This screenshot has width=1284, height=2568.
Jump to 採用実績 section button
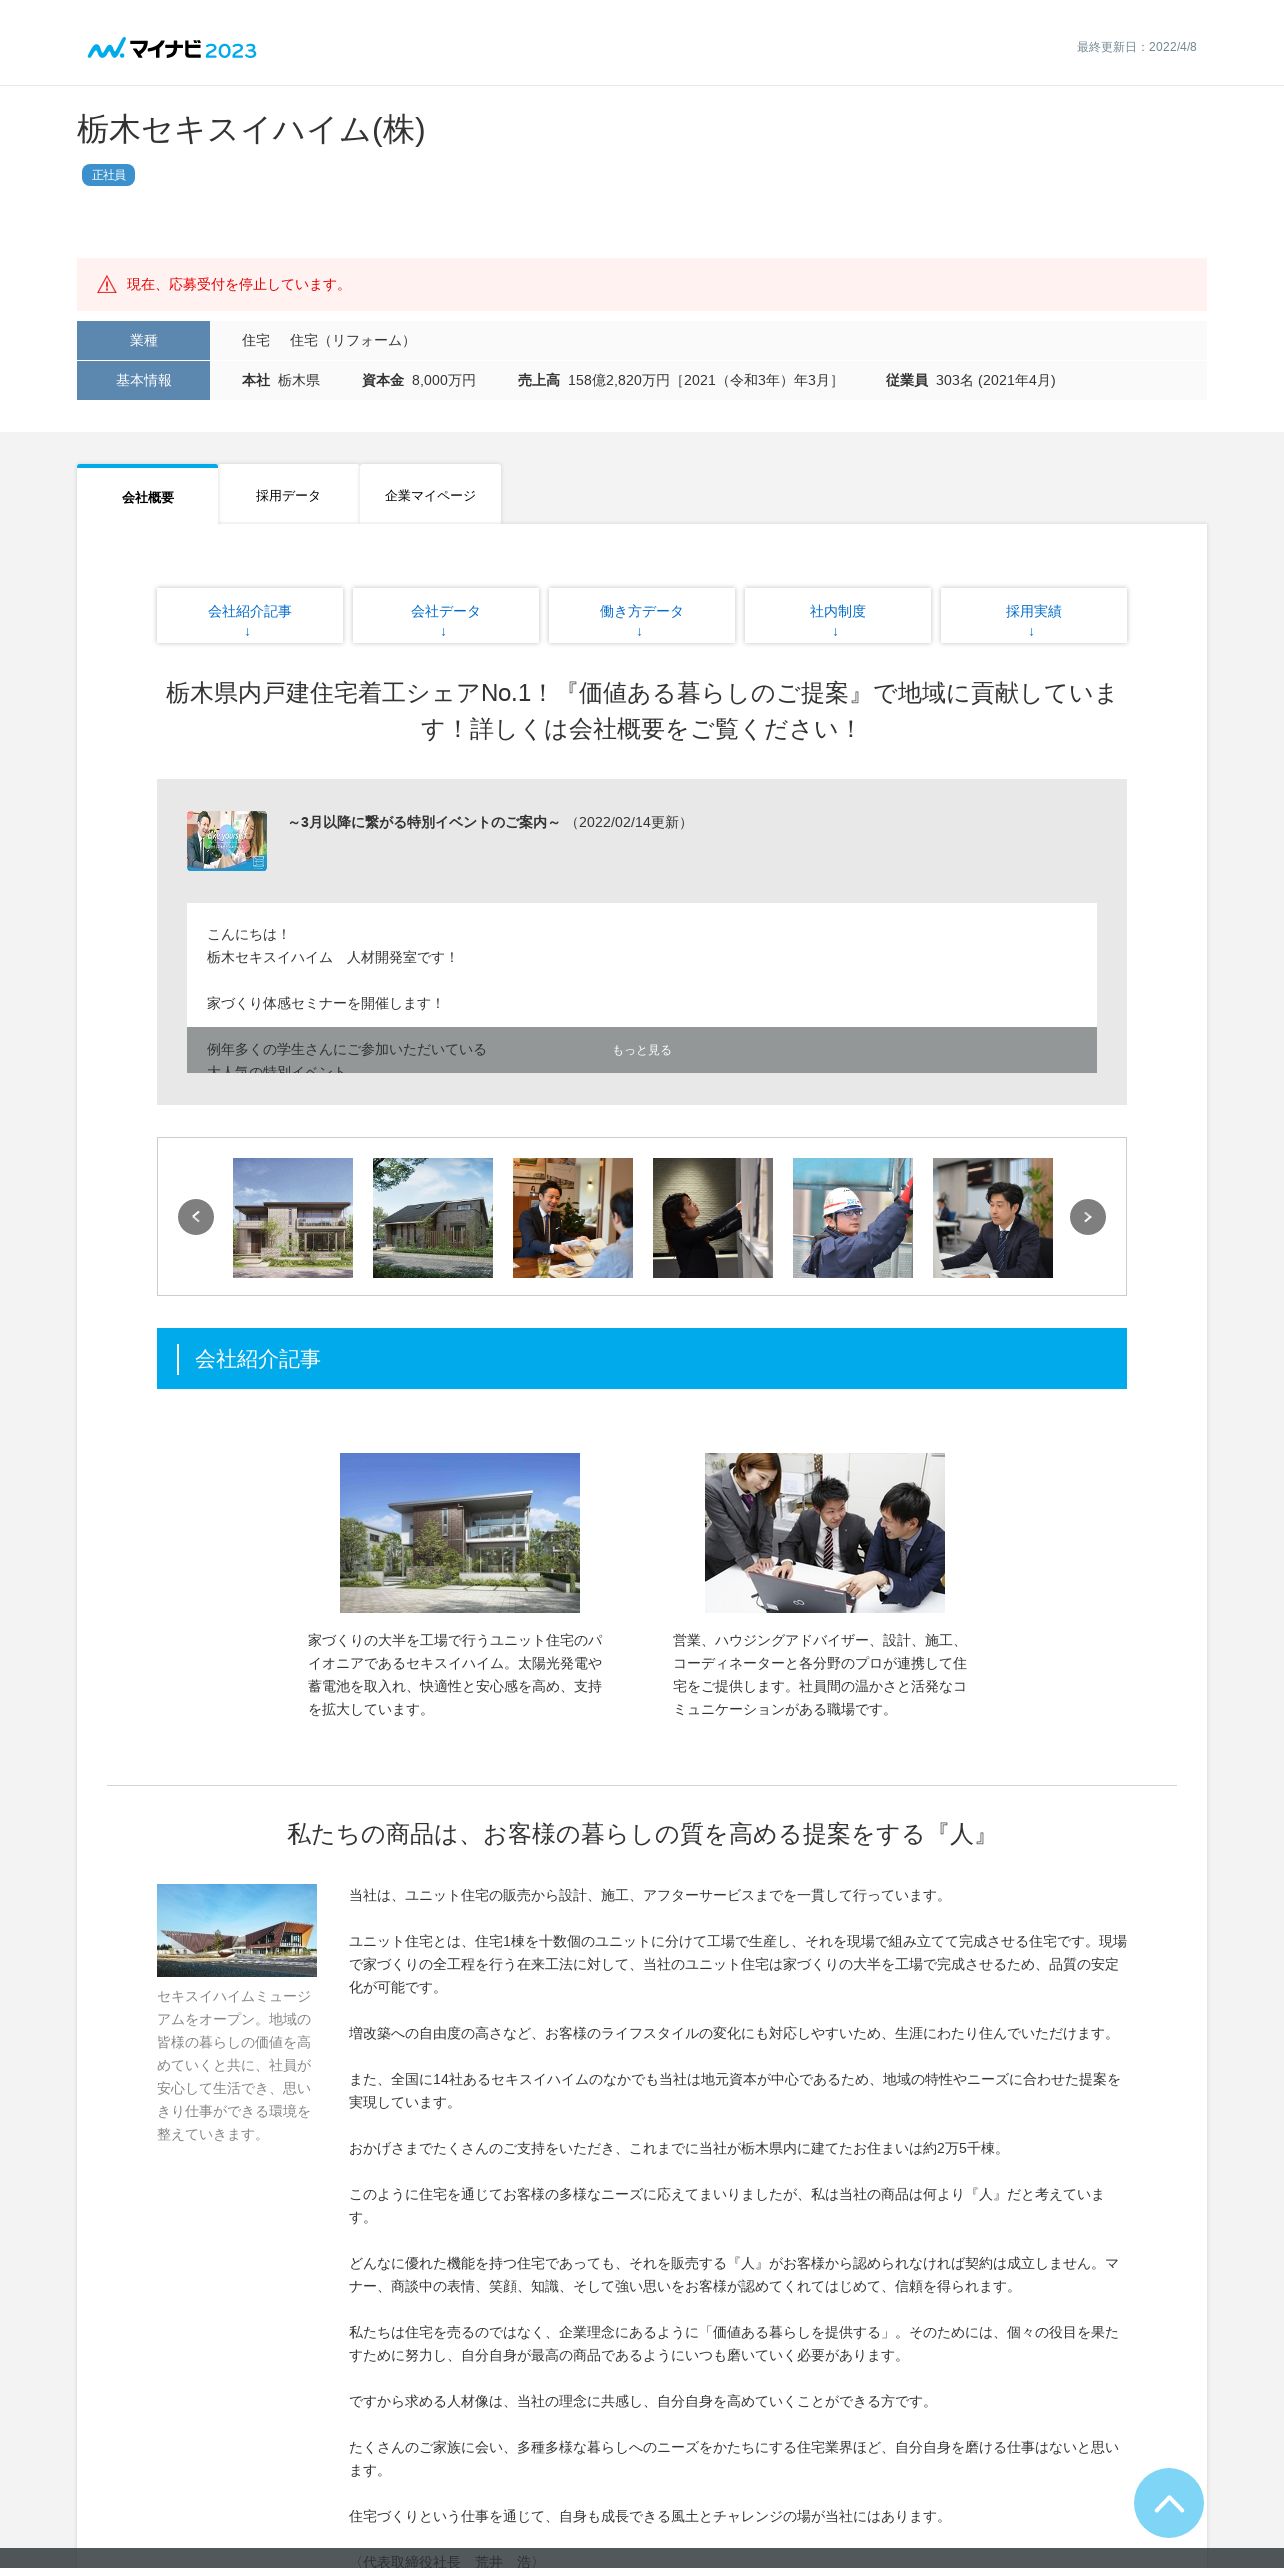pyautogui.click(x=1034, y=615)
